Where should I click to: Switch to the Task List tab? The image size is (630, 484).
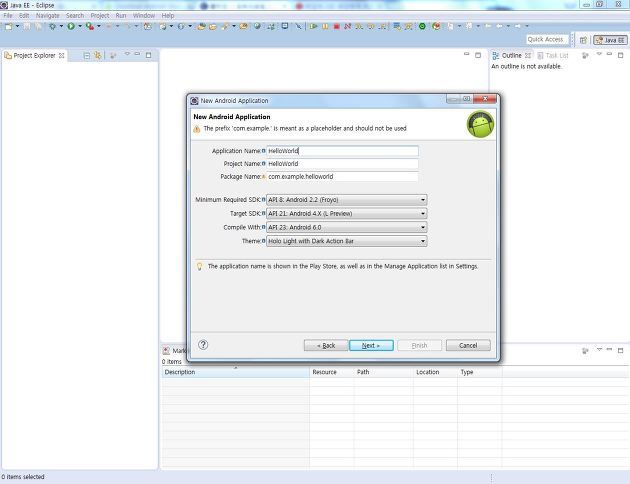pos(553,55)
